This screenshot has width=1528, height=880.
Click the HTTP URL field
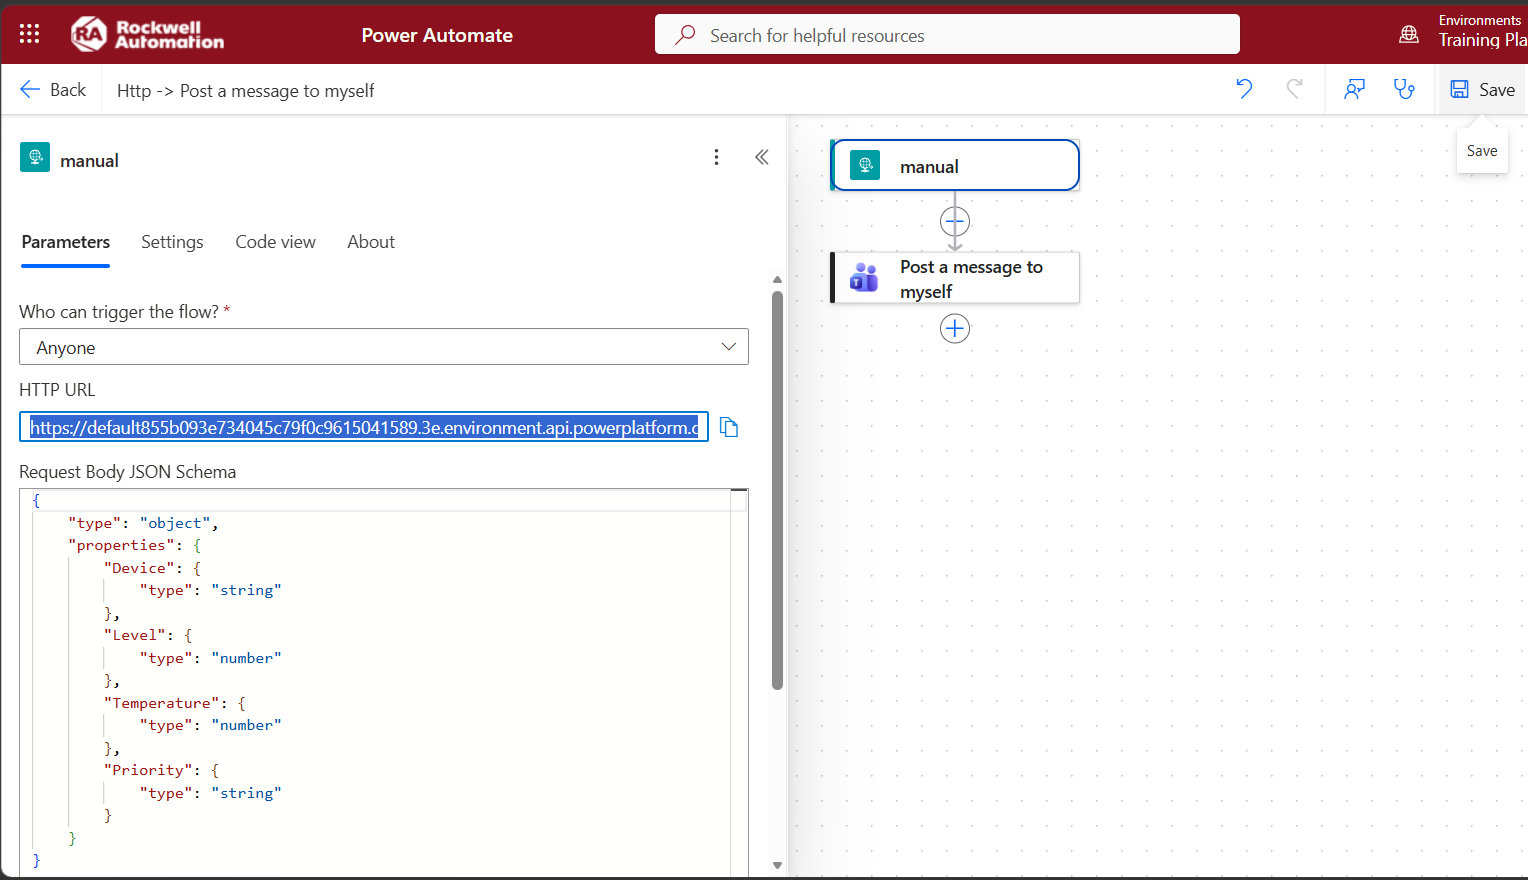[364, 427]
